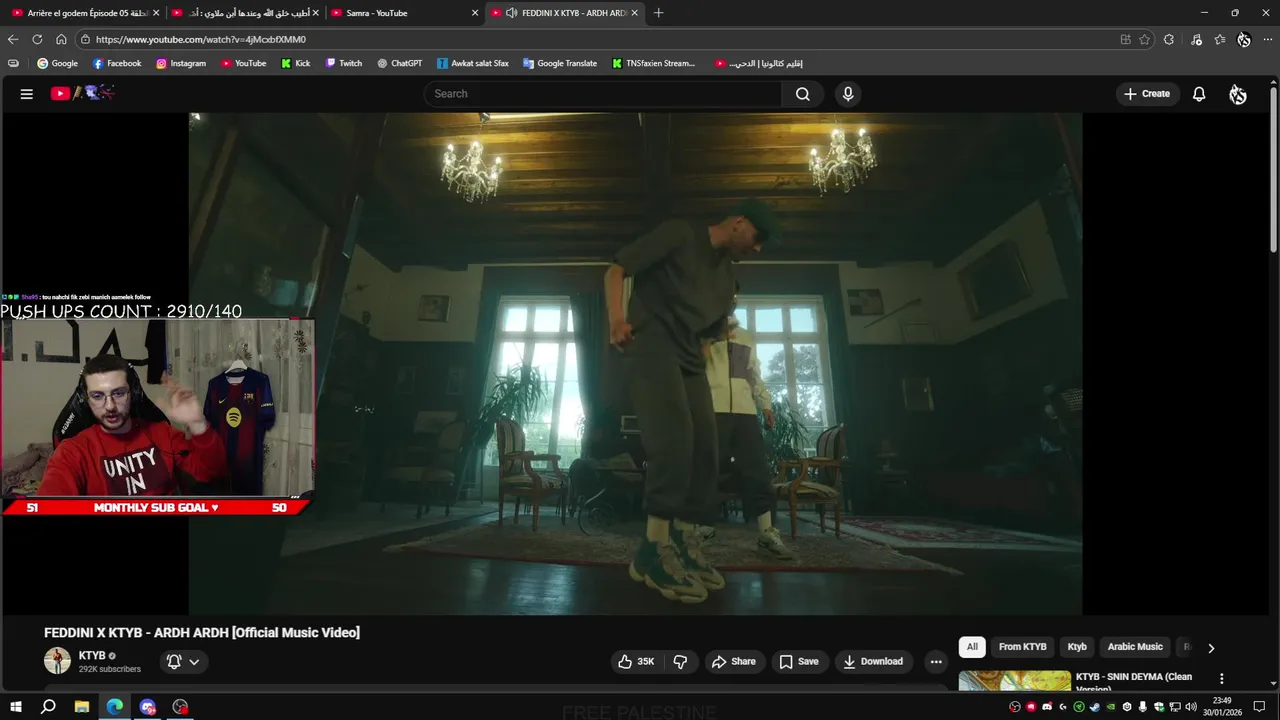Switch to the second Arabic-titled YouTube tab
Viewport: 1280px width, 720px height.
click(x=244, y=13)
